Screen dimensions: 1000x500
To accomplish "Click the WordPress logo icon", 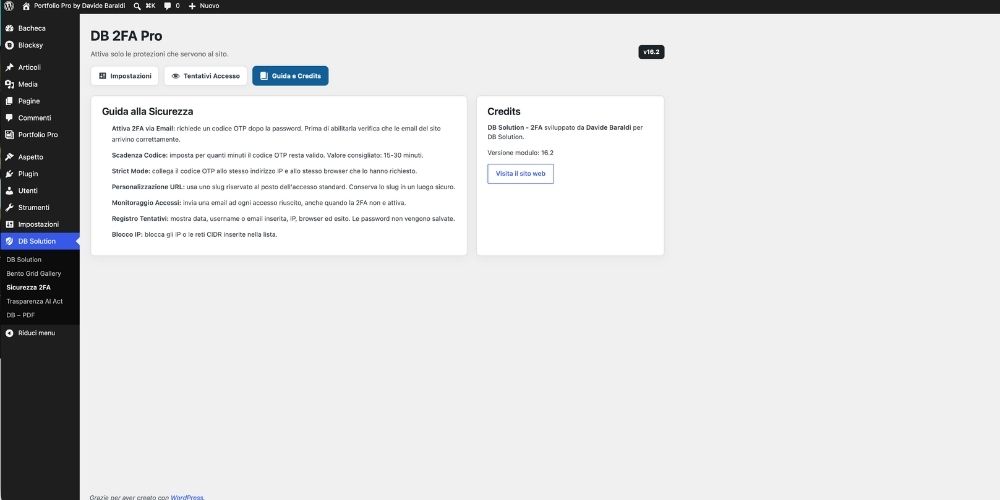I will pyautogui.click(x=9, y=6).
